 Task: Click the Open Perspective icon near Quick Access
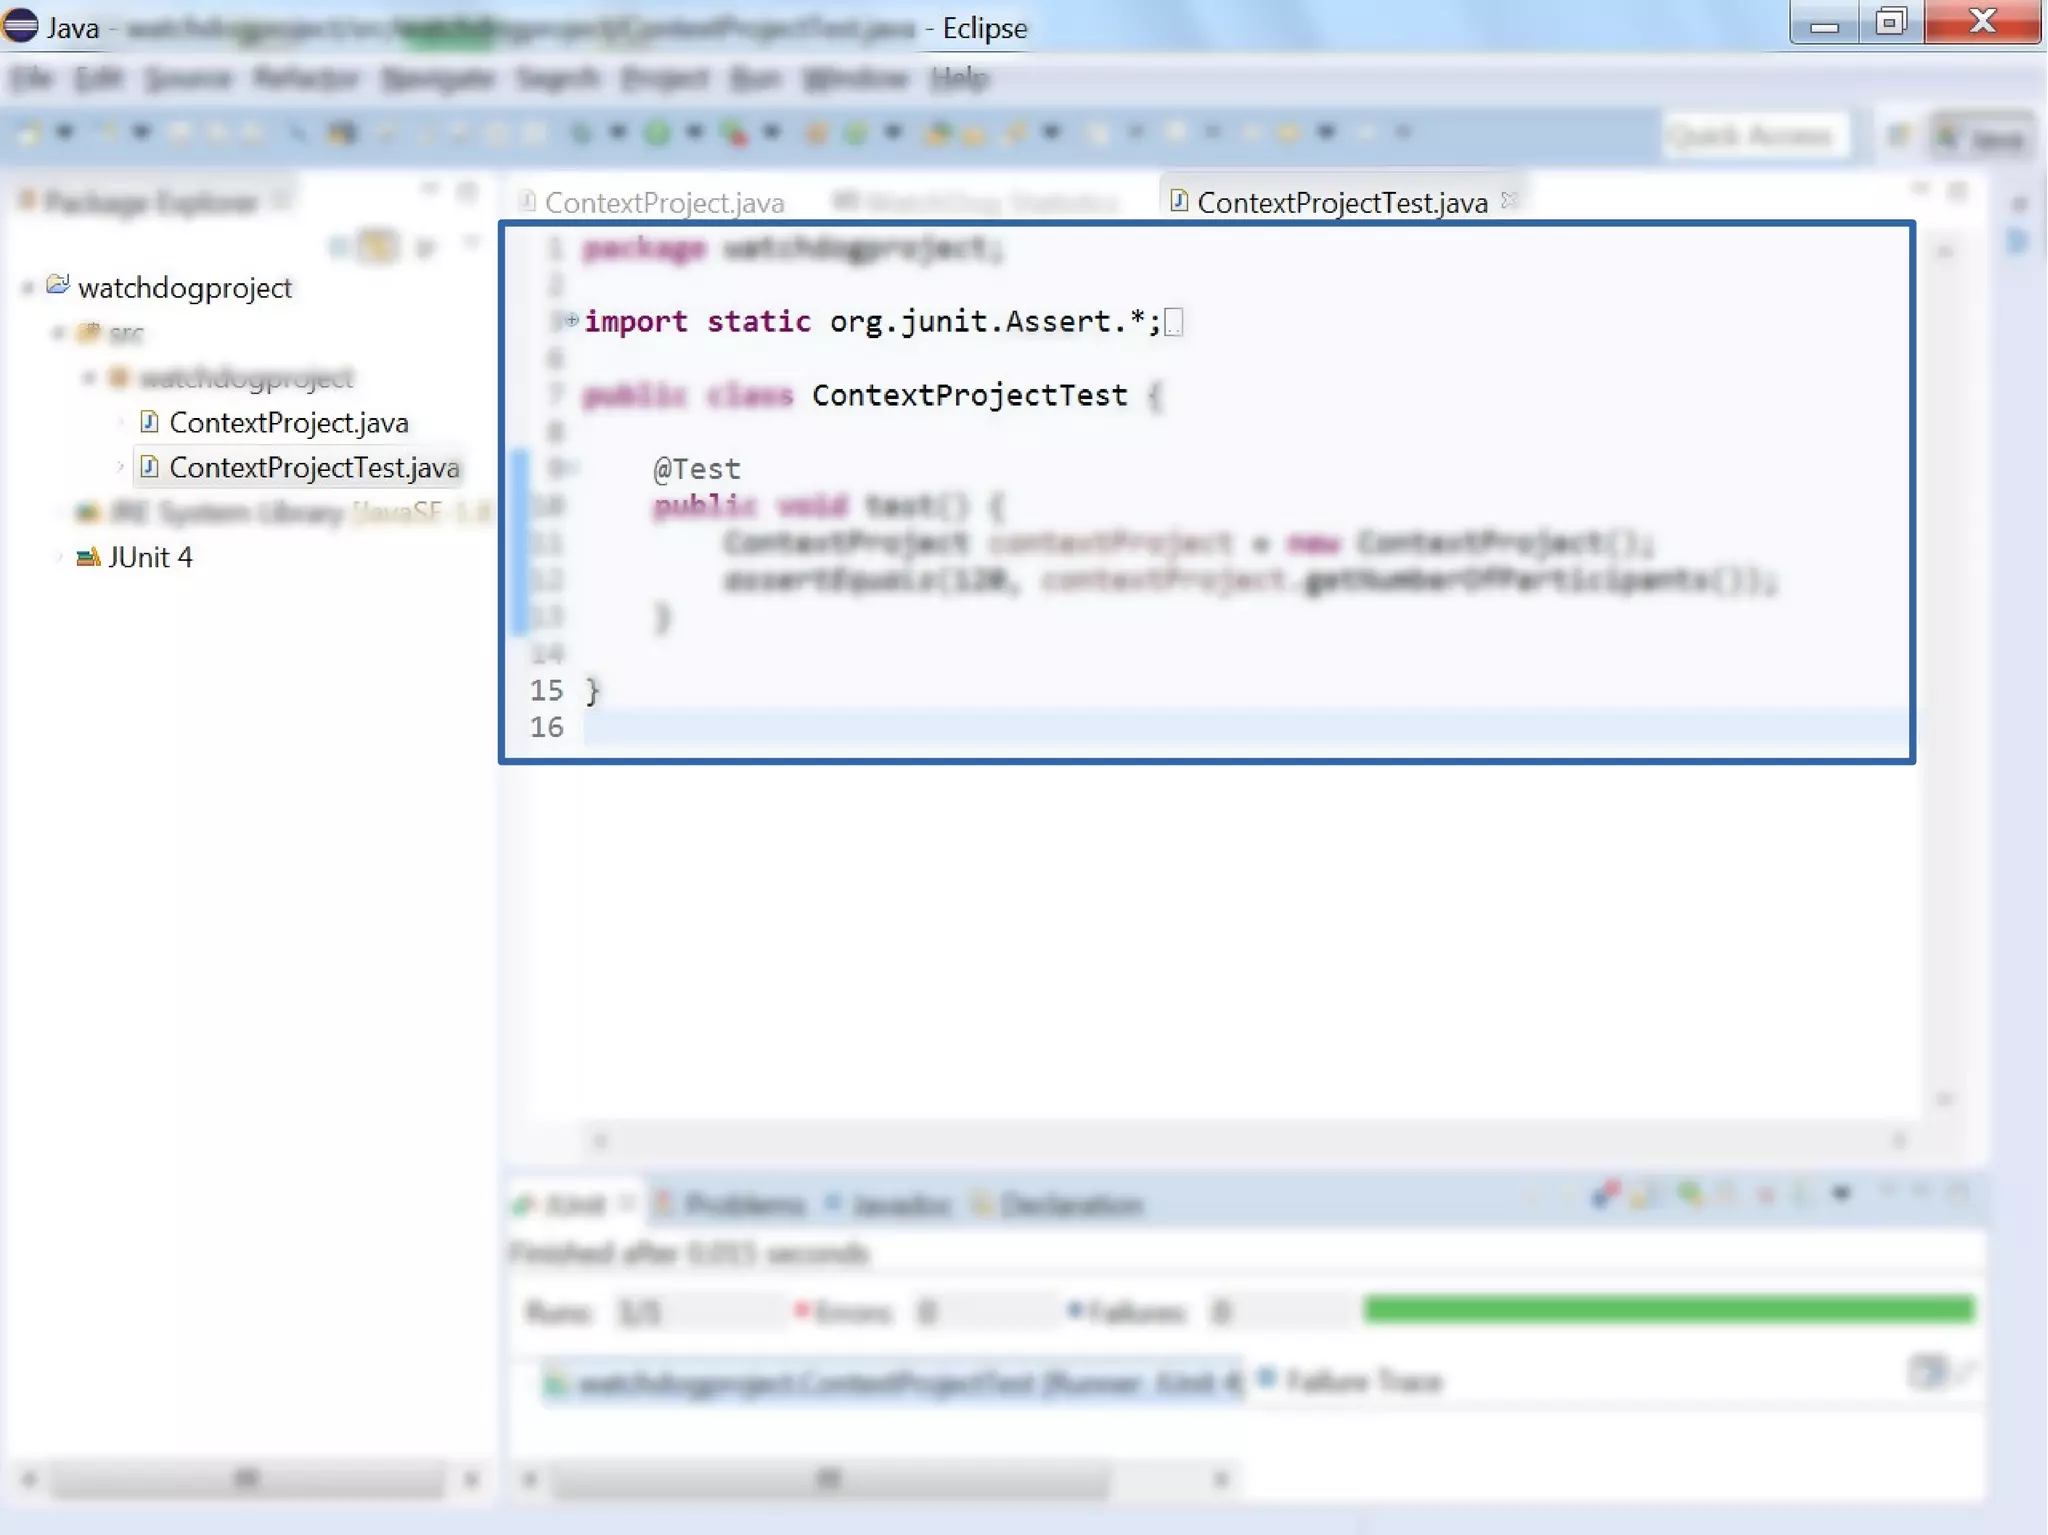[x=1899, y=136]
